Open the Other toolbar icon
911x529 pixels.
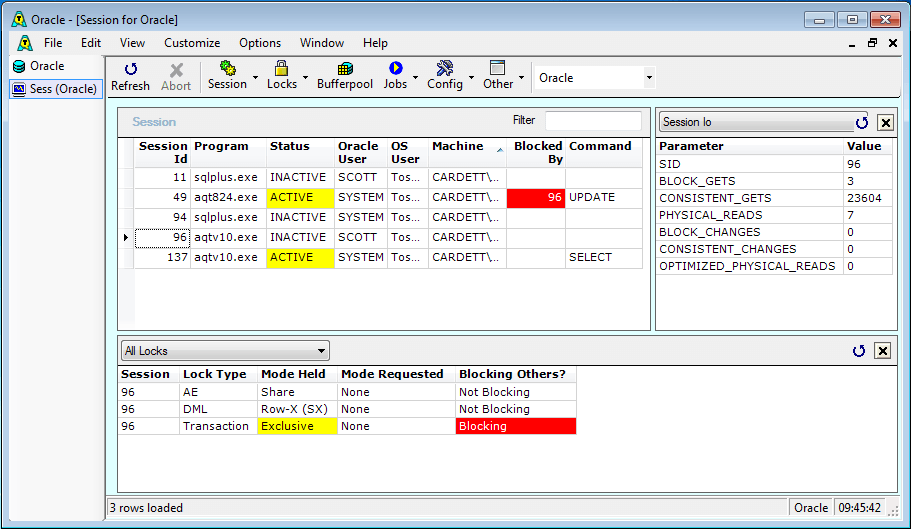click(x=497, y=68)
